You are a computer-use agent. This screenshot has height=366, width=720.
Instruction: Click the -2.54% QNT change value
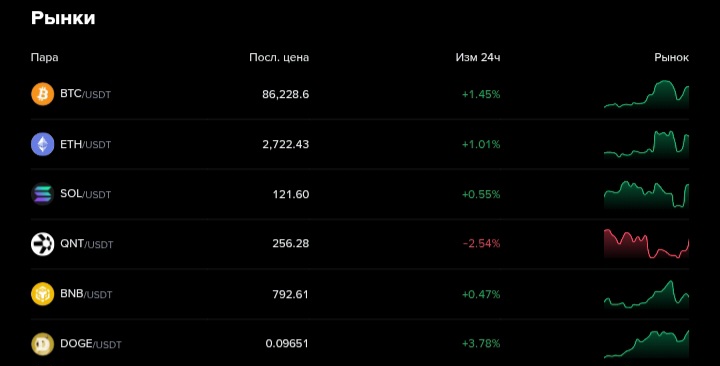click(x=481, y=243)
